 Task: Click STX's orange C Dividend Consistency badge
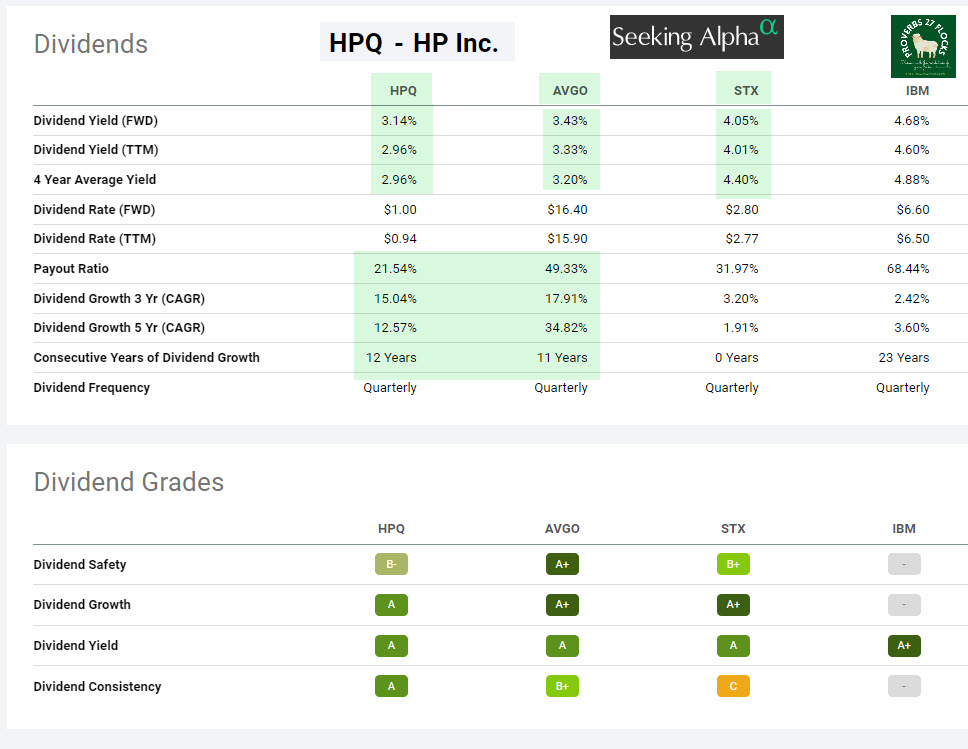733,686
